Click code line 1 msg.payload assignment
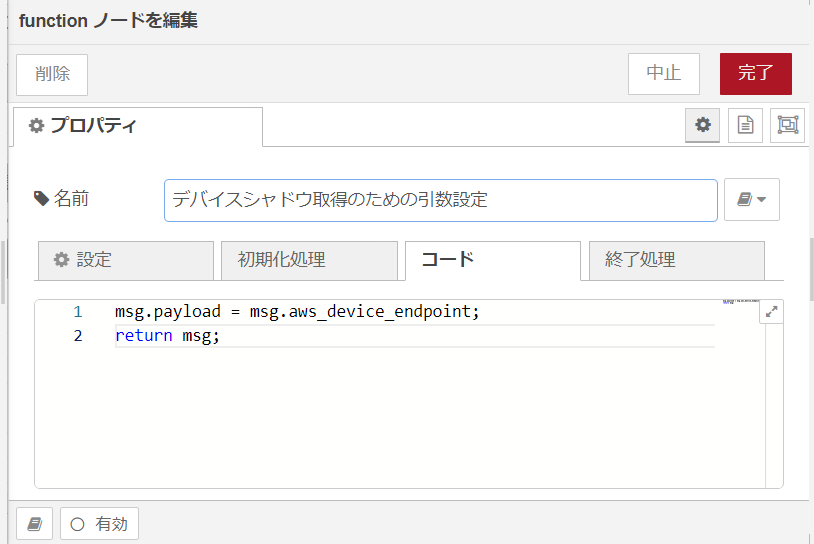This screenshot has height=544, width=814. [x=297, y=311]
